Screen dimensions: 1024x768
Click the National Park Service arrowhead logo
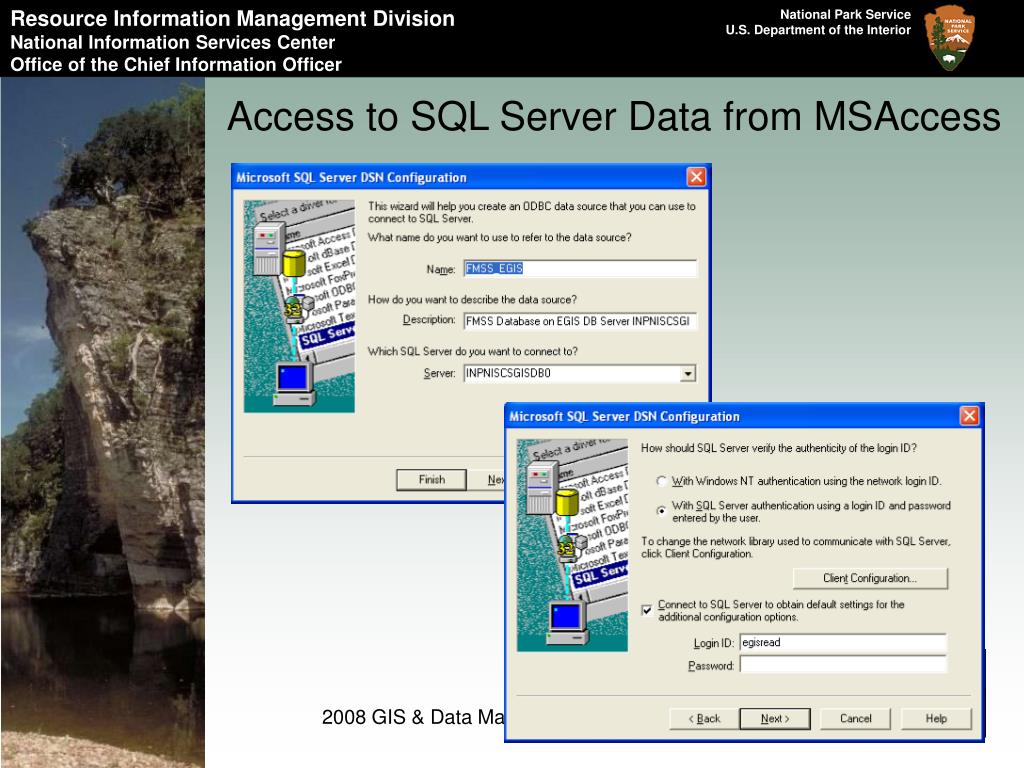pyautogui.click(x=950, y=37)
